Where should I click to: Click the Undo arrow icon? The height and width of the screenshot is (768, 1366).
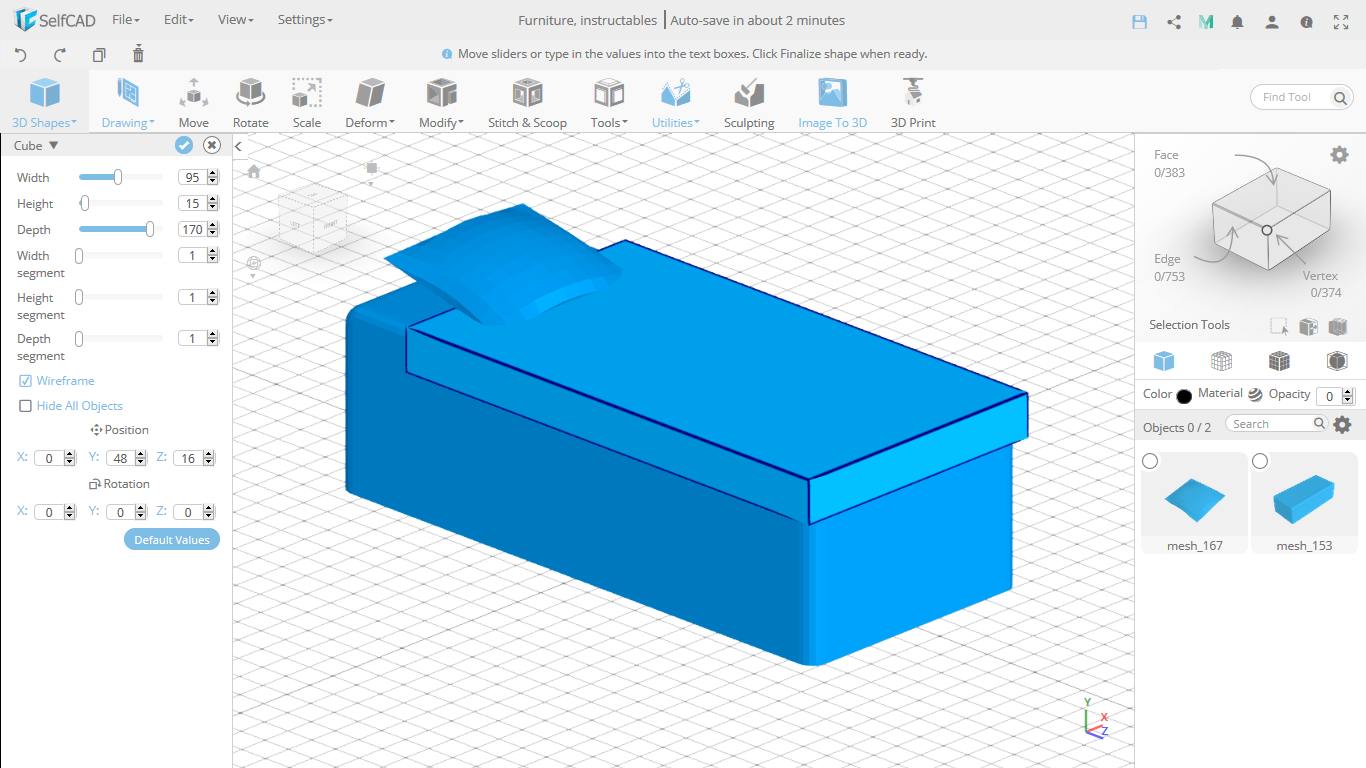21,55
